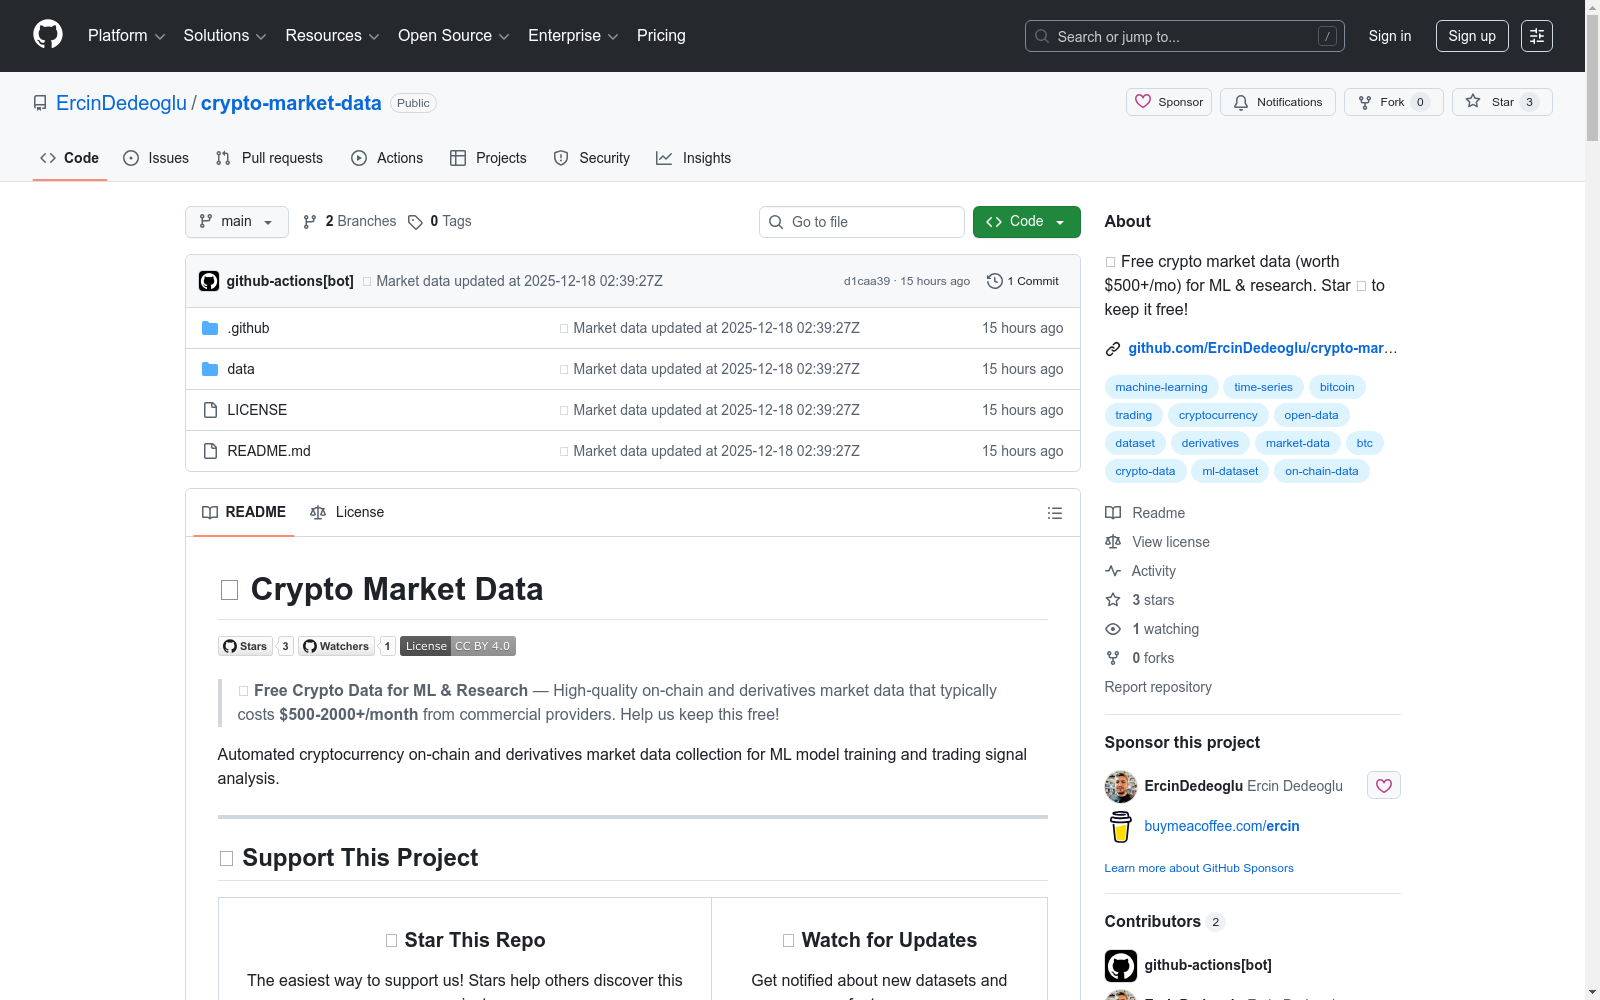Click ErcinDedeoglu's avatar in Sponsor section
This screenshot has width=1600, height=1000.
tap(1121, 787)
